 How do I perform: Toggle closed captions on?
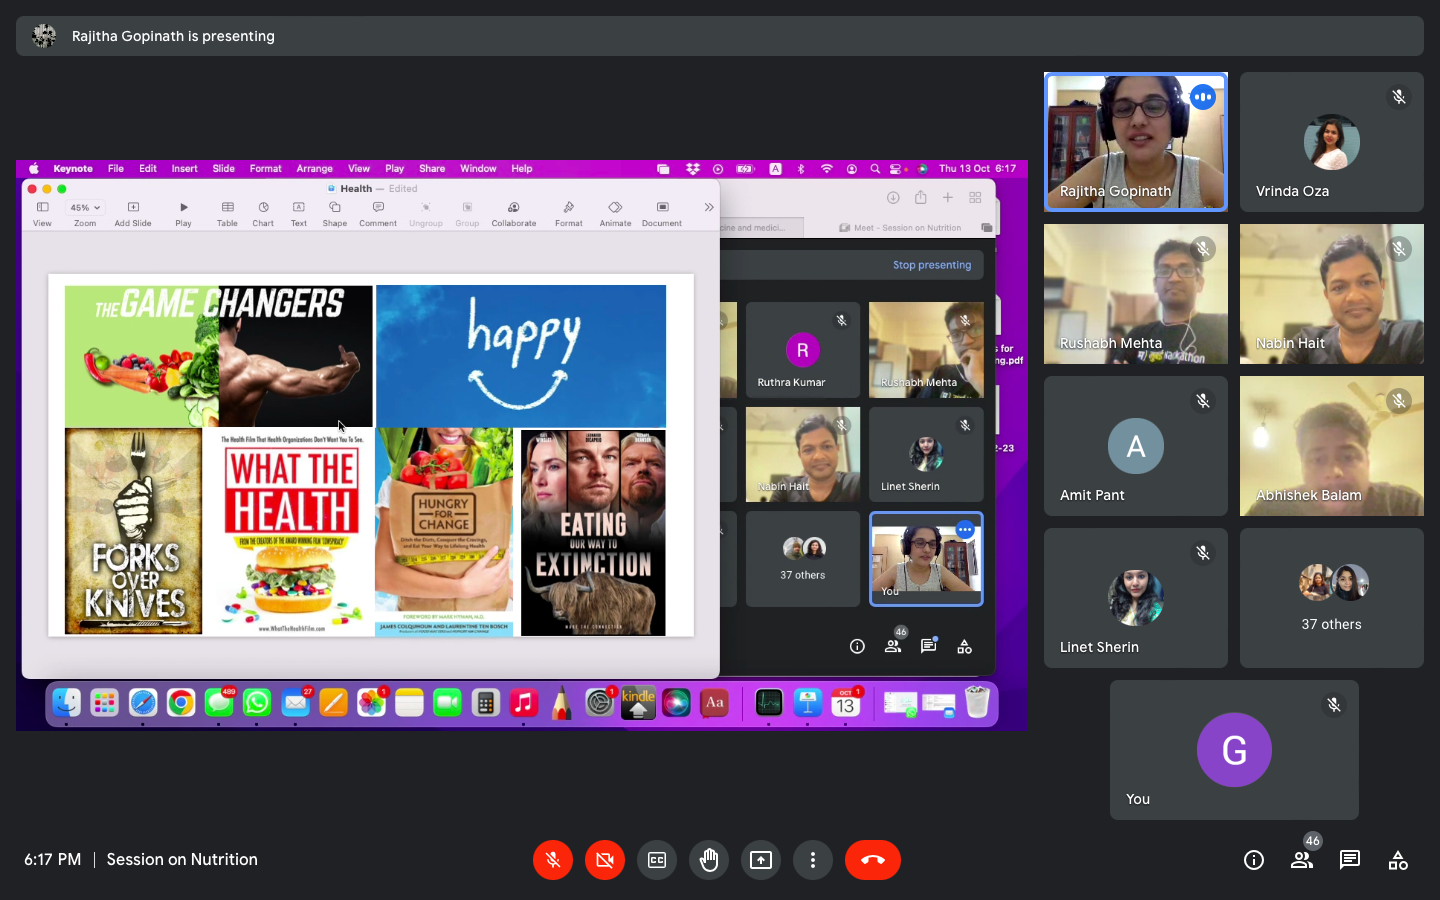[657, 860]
